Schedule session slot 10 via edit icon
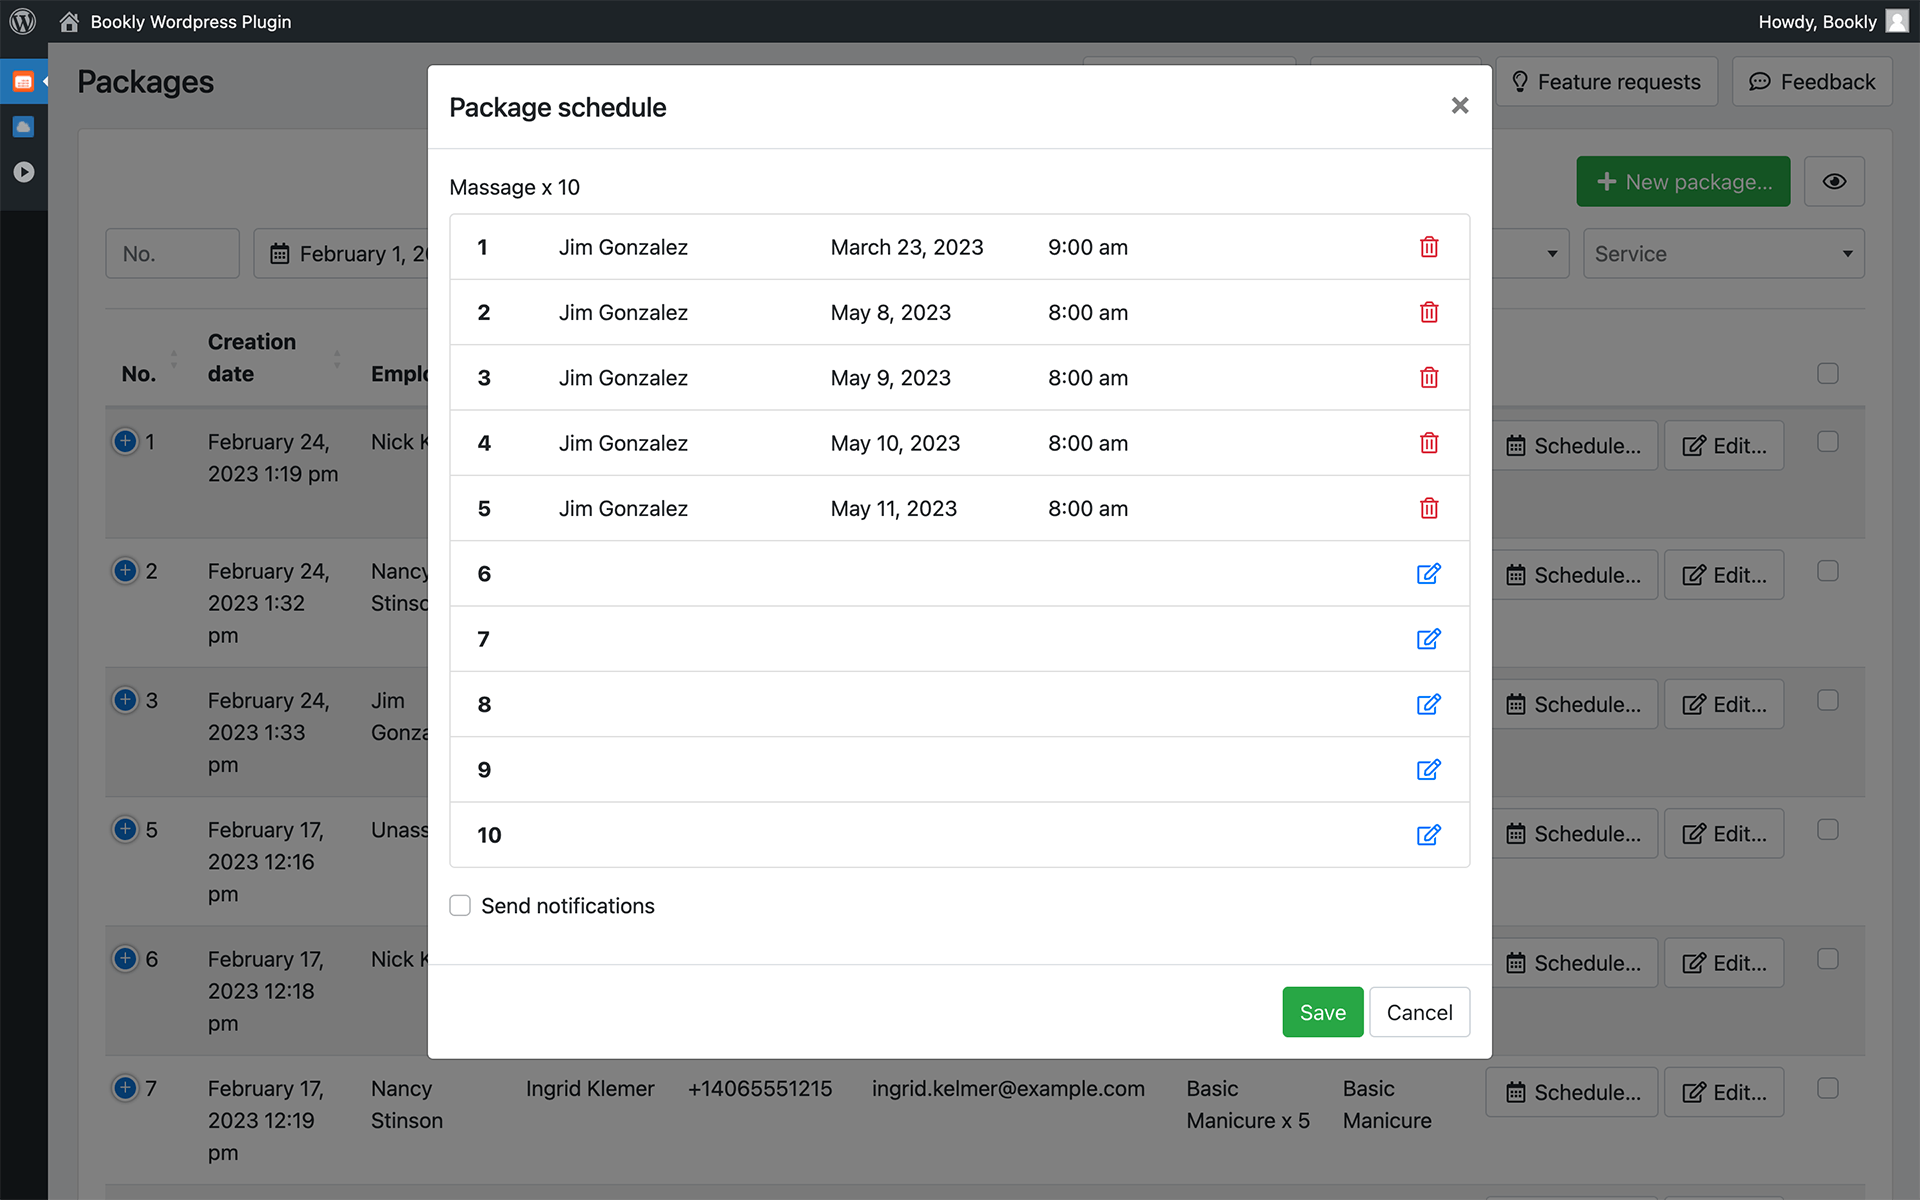This screenshot has width=1920, height=1200. coord(1428,835)
